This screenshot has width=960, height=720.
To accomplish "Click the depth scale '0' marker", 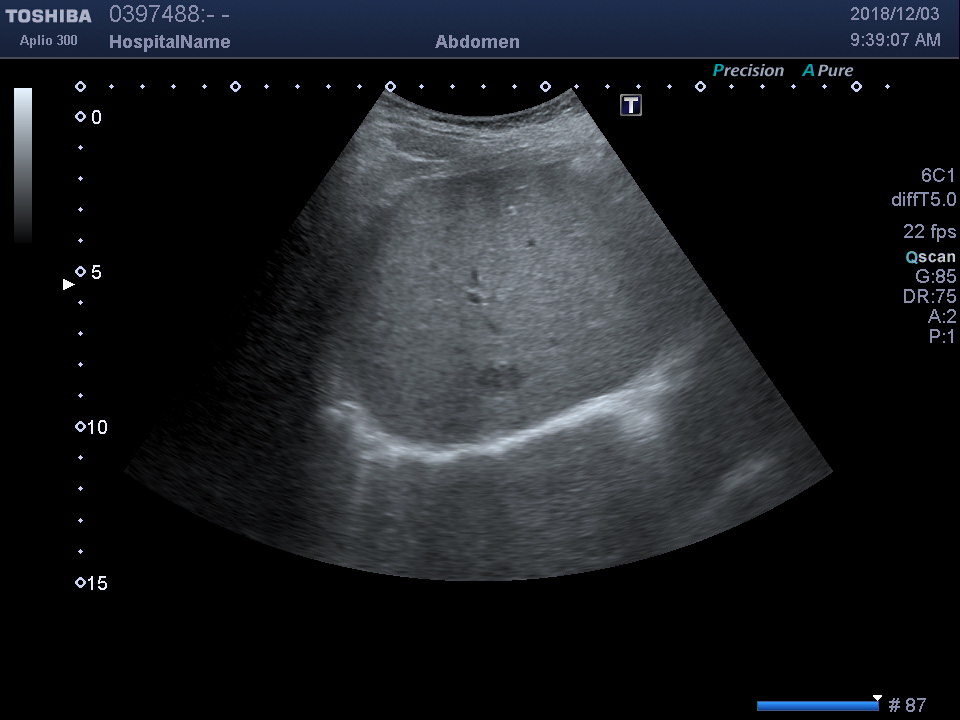I will pyautogui.click(x=89, y=117).
